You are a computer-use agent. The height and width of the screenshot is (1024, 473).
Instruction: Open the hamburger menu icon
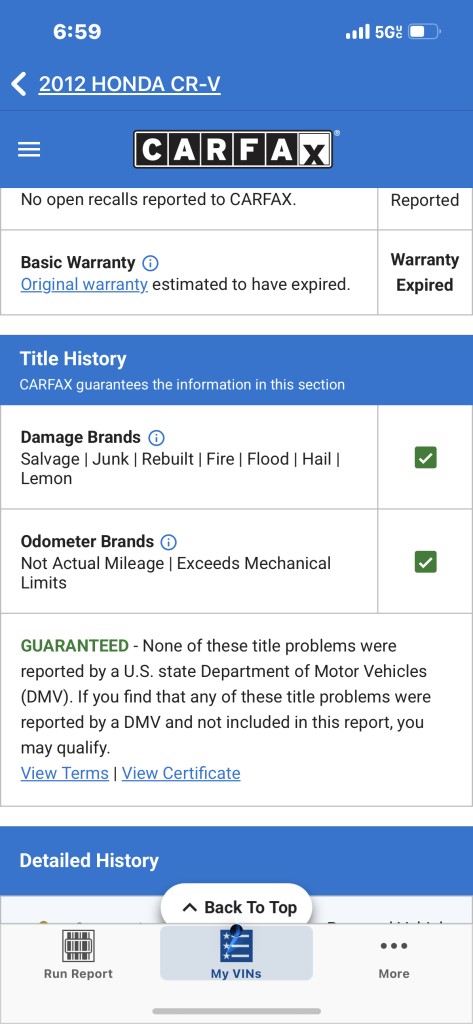coord(29,150)
